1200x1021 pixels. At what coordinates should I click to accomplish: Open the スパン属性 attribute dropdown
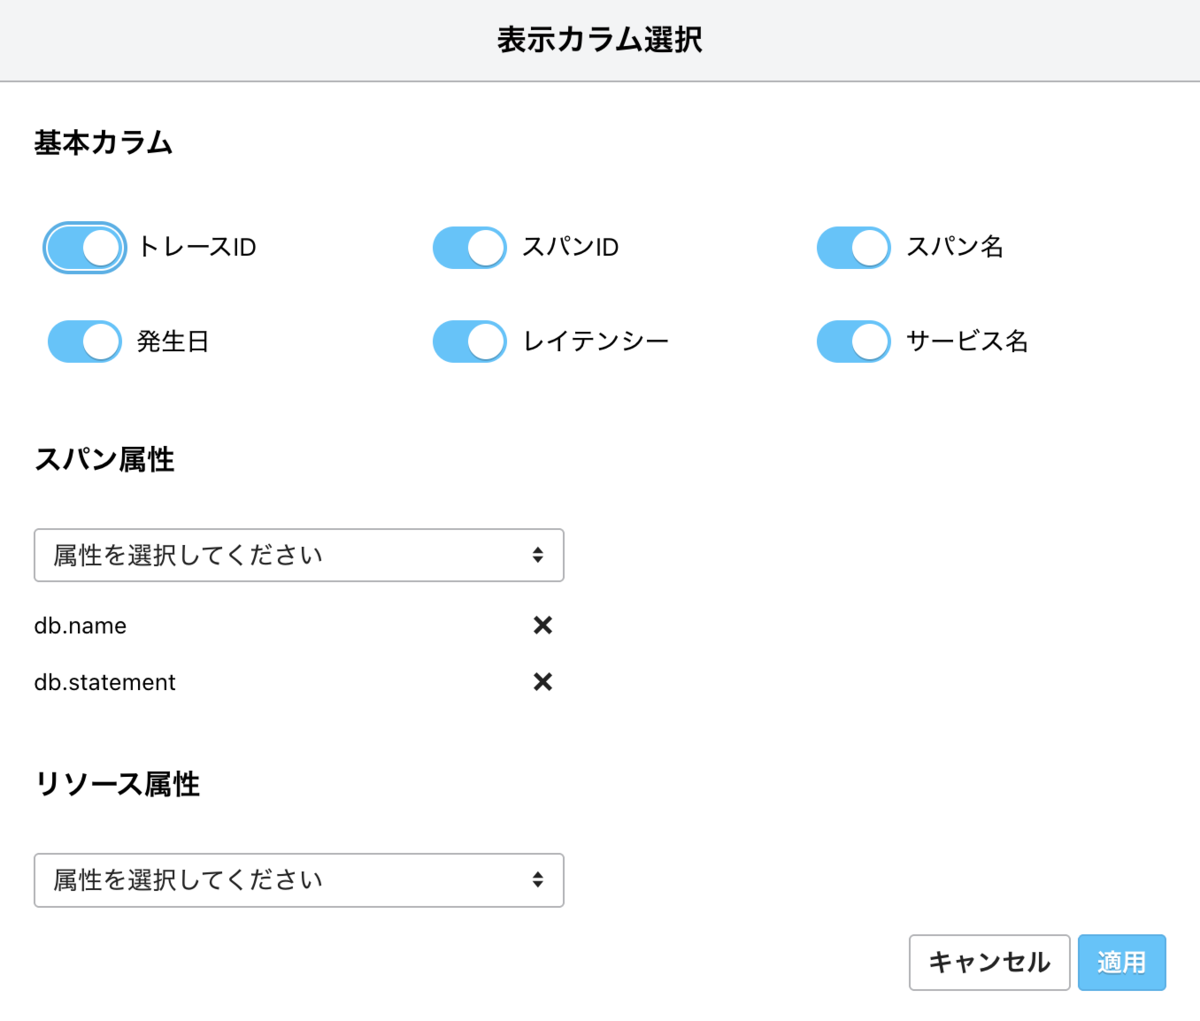point(299,555)
